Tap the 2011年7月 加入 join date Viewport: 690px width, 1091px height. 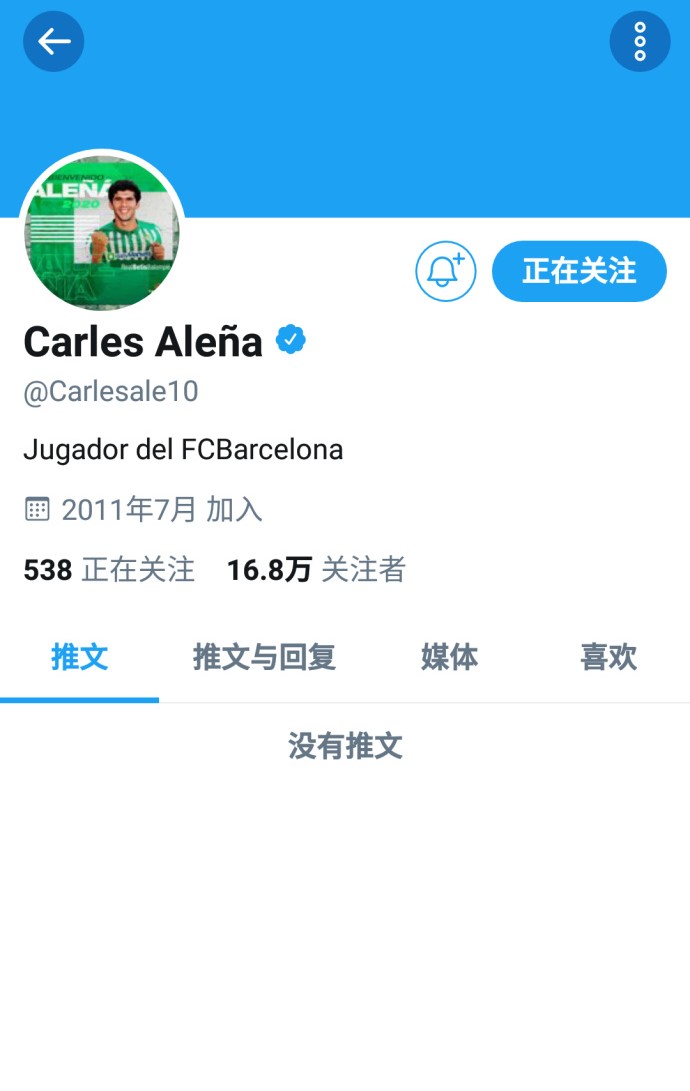[161, 510]
